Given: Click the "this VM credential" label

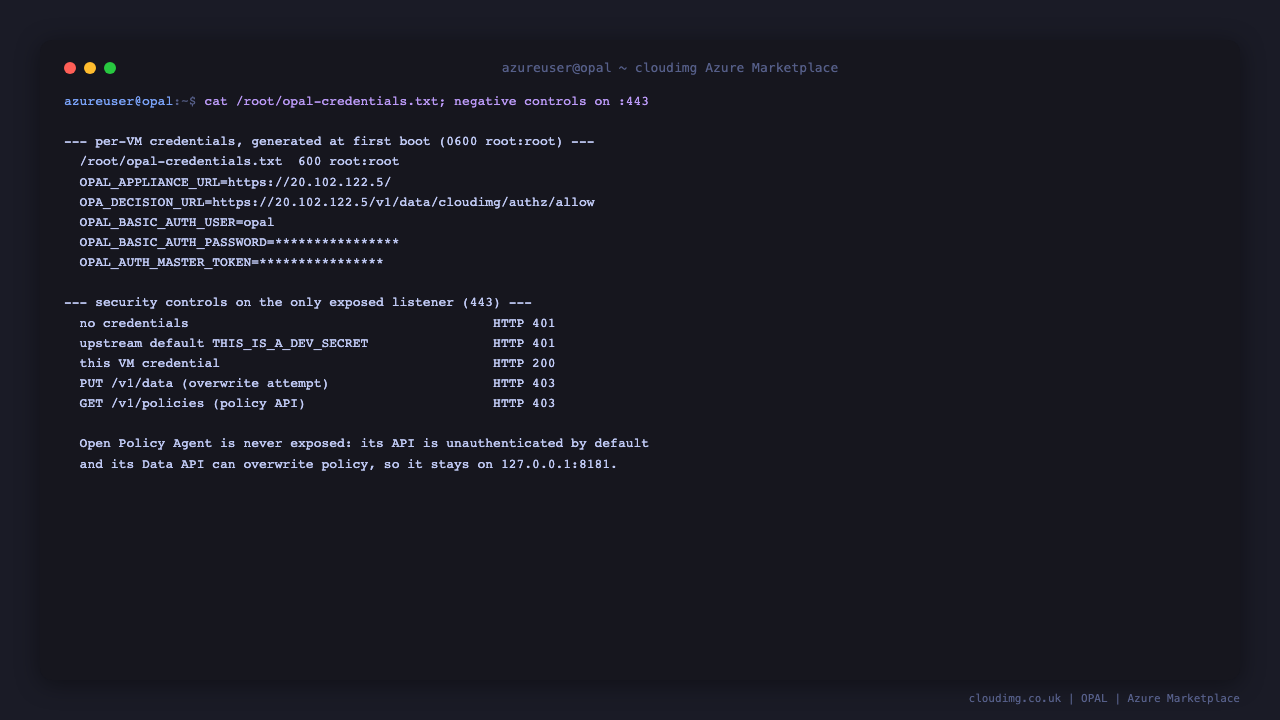Looking at the screenshot, I should 149,363.
